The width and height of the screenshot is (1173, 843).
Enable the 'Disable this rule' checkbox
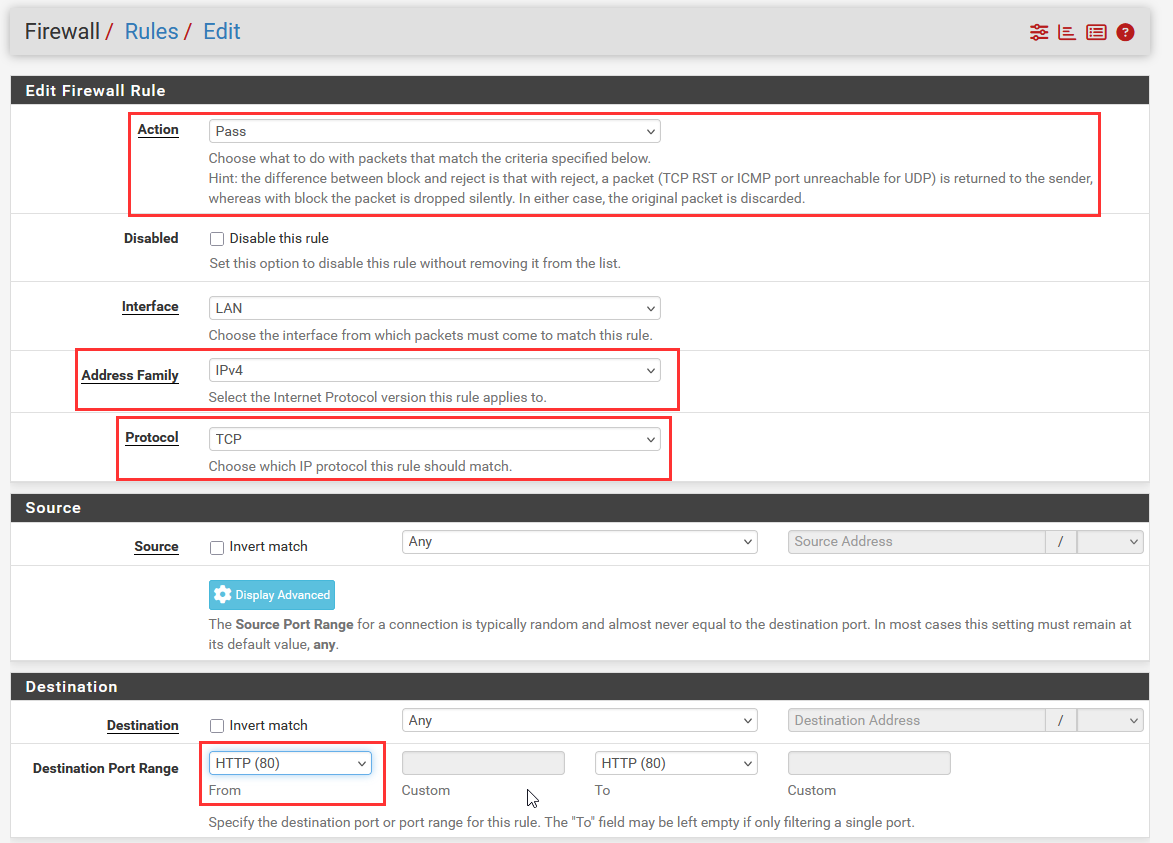pyautogui.click(x=217, y=239)
